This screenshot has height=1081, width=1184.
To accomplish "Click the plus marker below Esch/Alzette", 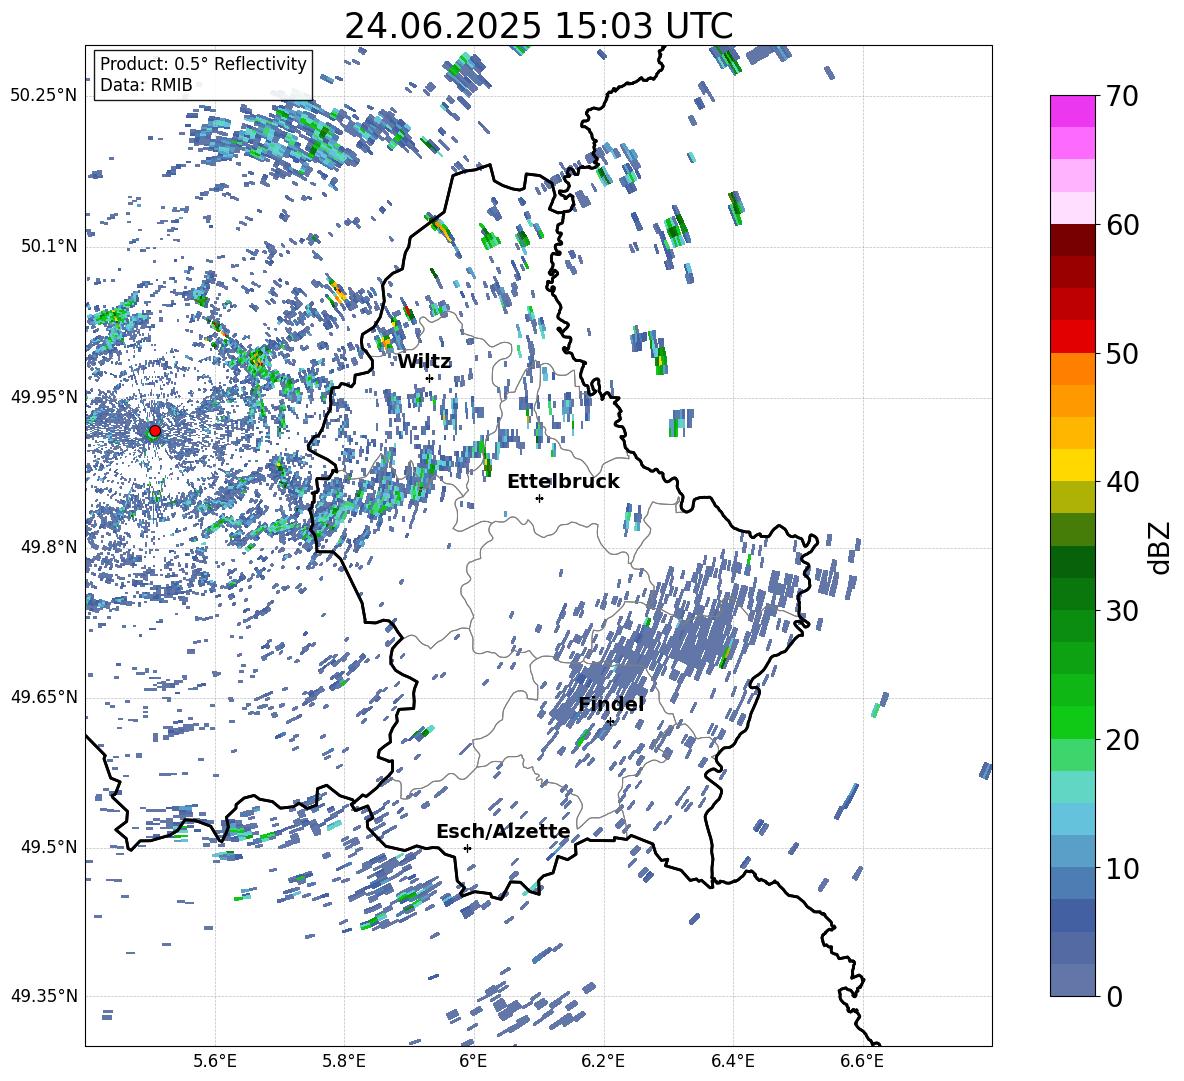I will click(x=467, y=848).
